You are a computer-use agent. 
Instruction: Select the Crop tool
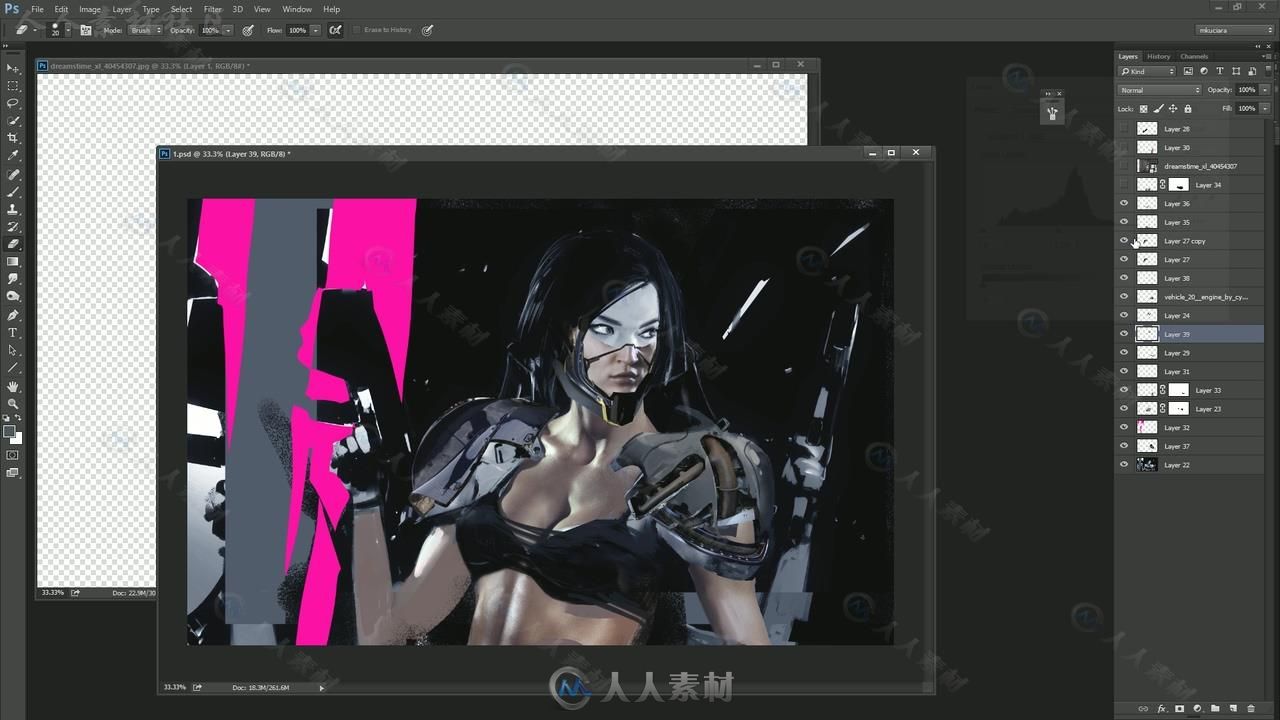click(13, 138)
